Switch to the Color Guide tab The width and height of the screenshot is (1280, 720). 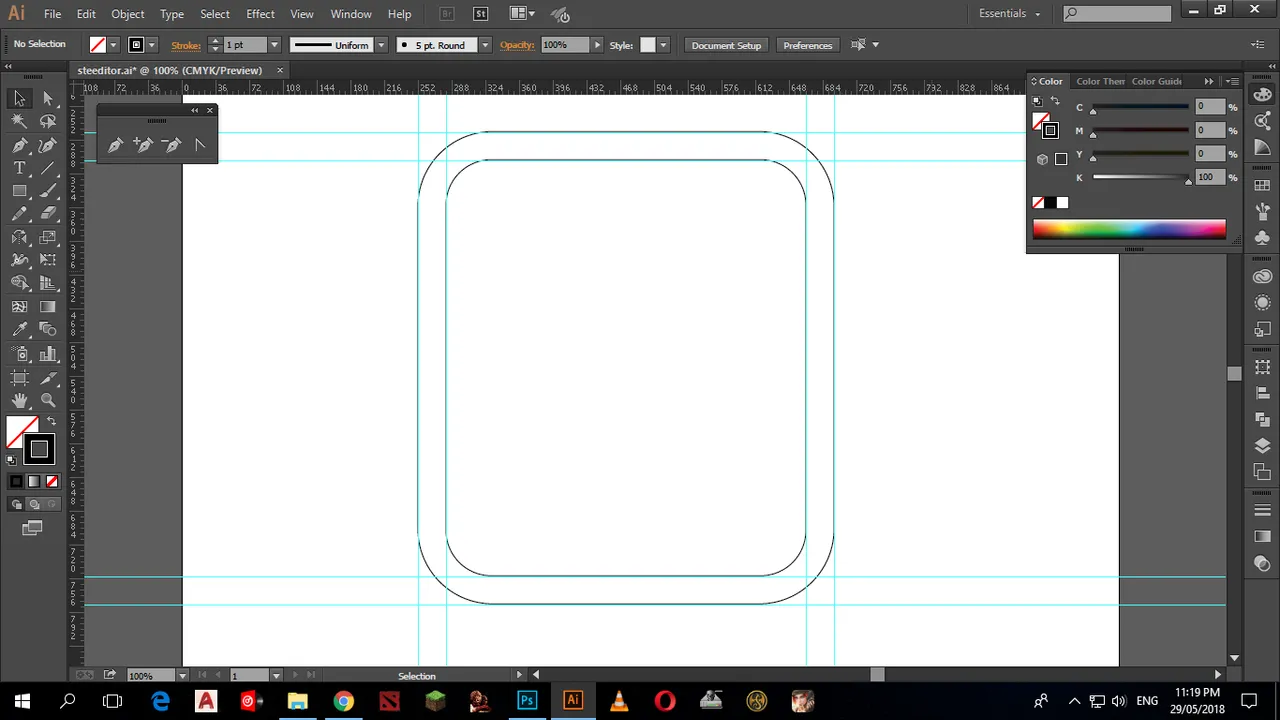[x=1157, y=81]
